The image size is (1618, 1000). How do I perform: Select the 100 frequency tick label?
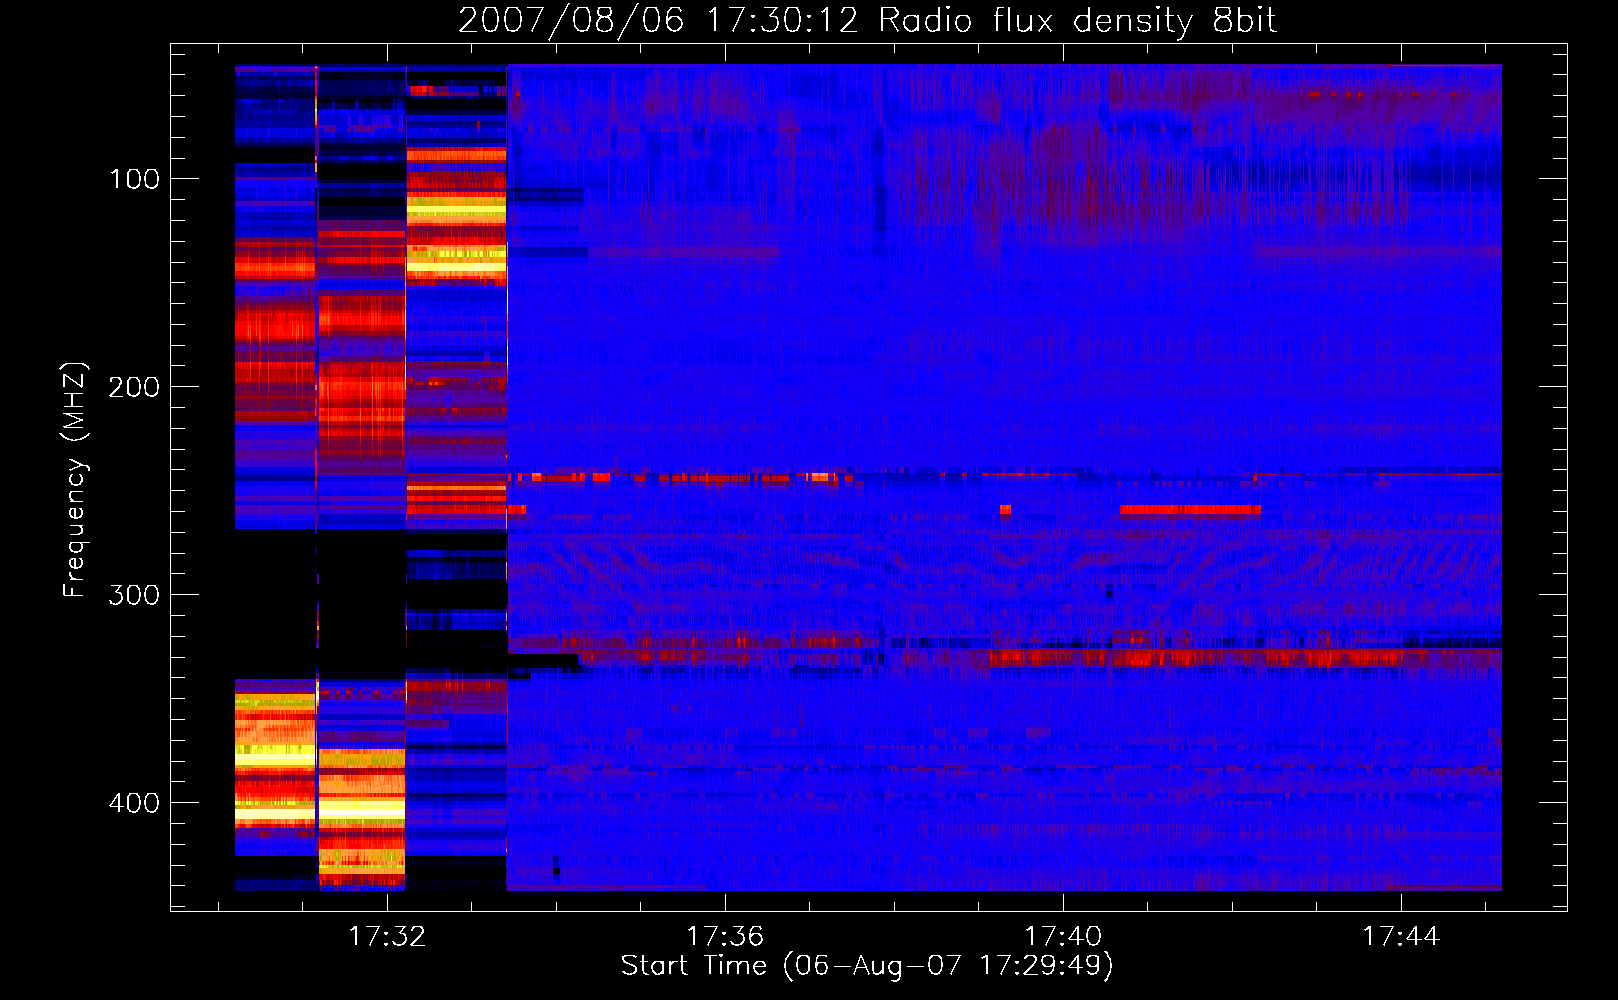[x=135, y=179]
